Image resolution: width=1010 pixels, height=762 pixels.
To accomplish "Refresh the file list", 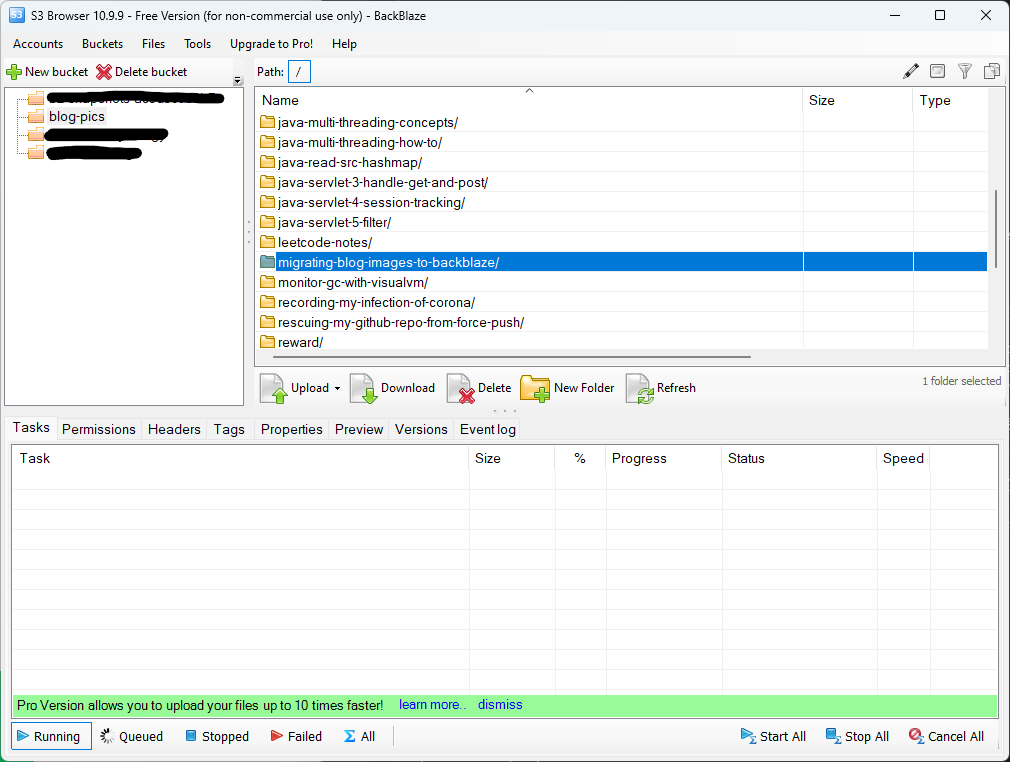I will [x=640, y=388].
